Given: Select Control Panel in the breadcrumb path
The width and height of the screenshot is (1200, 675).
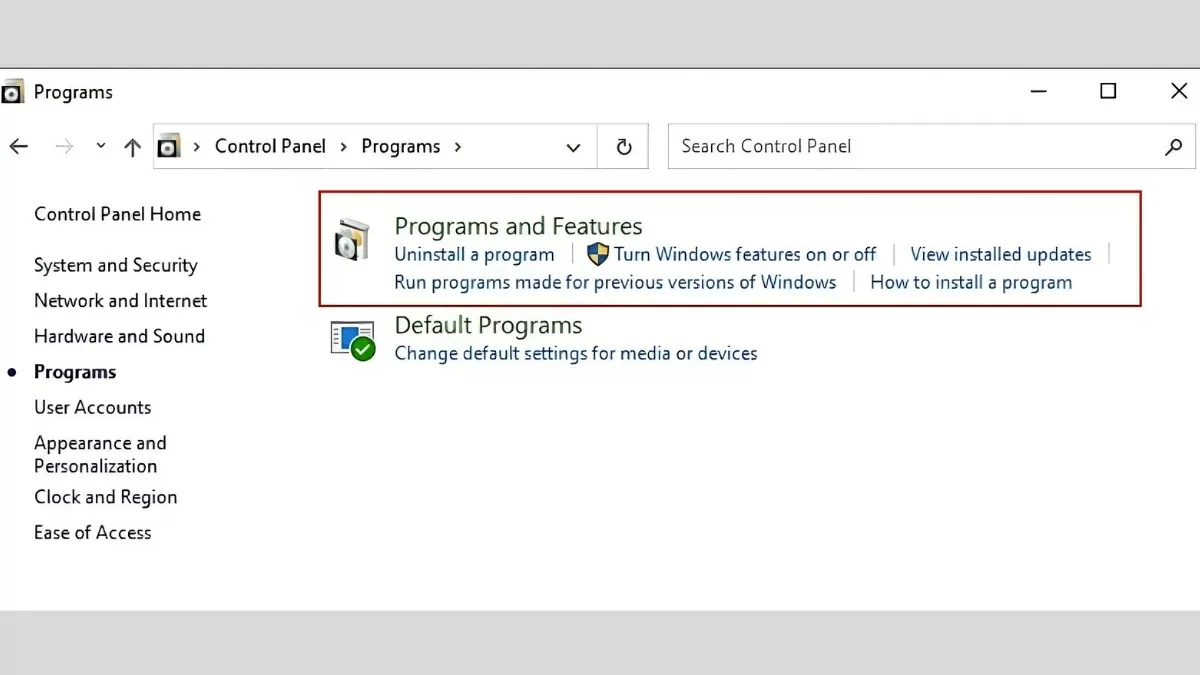Looking at the screenshot, I should pos(270,147).
